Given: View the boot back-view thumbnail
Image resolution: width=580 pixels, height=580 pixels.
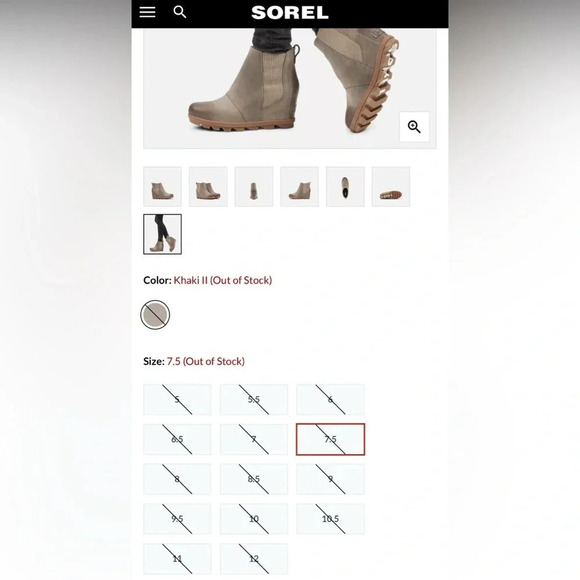Looking at the screenshot, I should click(254, 187).
